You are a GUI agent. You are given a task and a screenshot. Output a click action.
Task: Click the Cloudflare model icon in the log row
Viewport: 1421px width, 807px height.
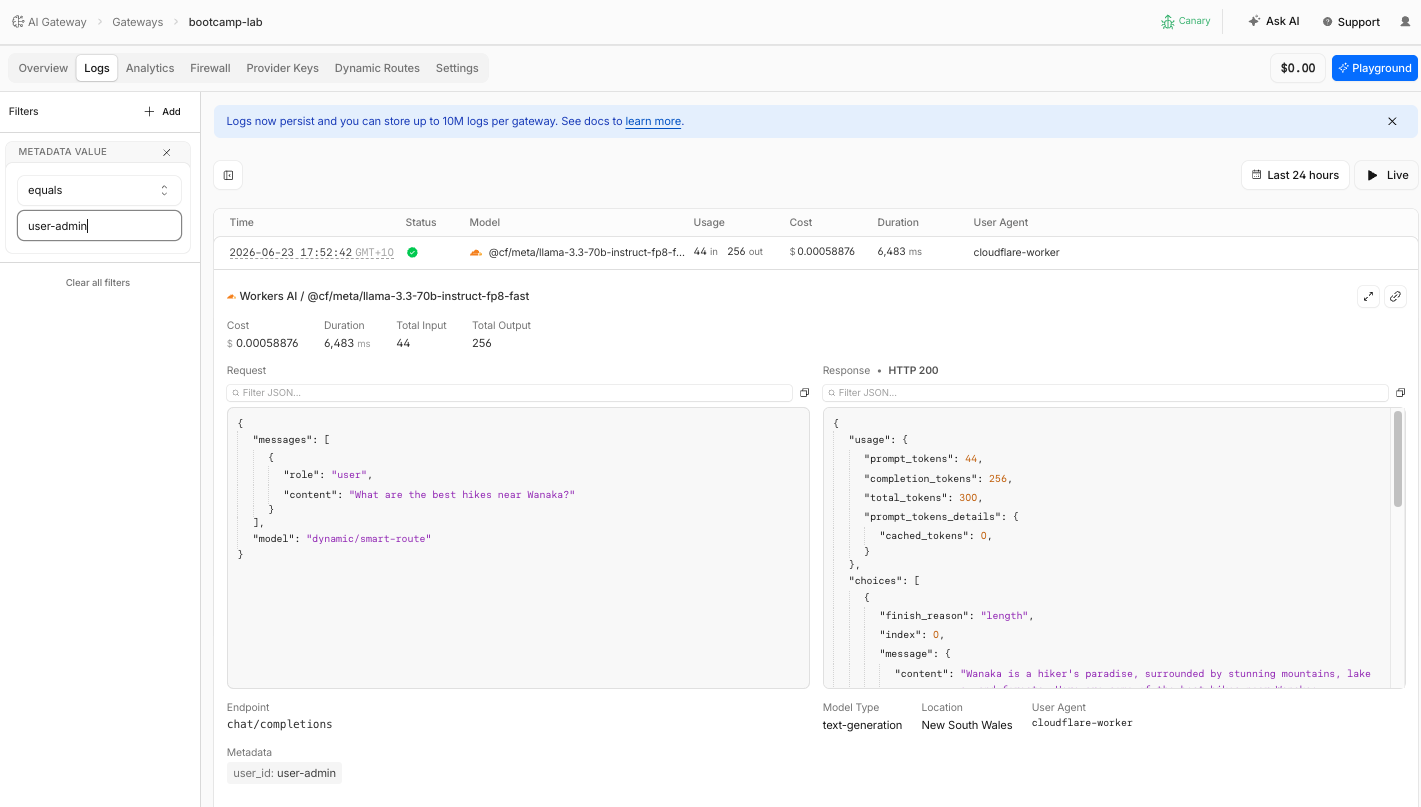(476, 252)
